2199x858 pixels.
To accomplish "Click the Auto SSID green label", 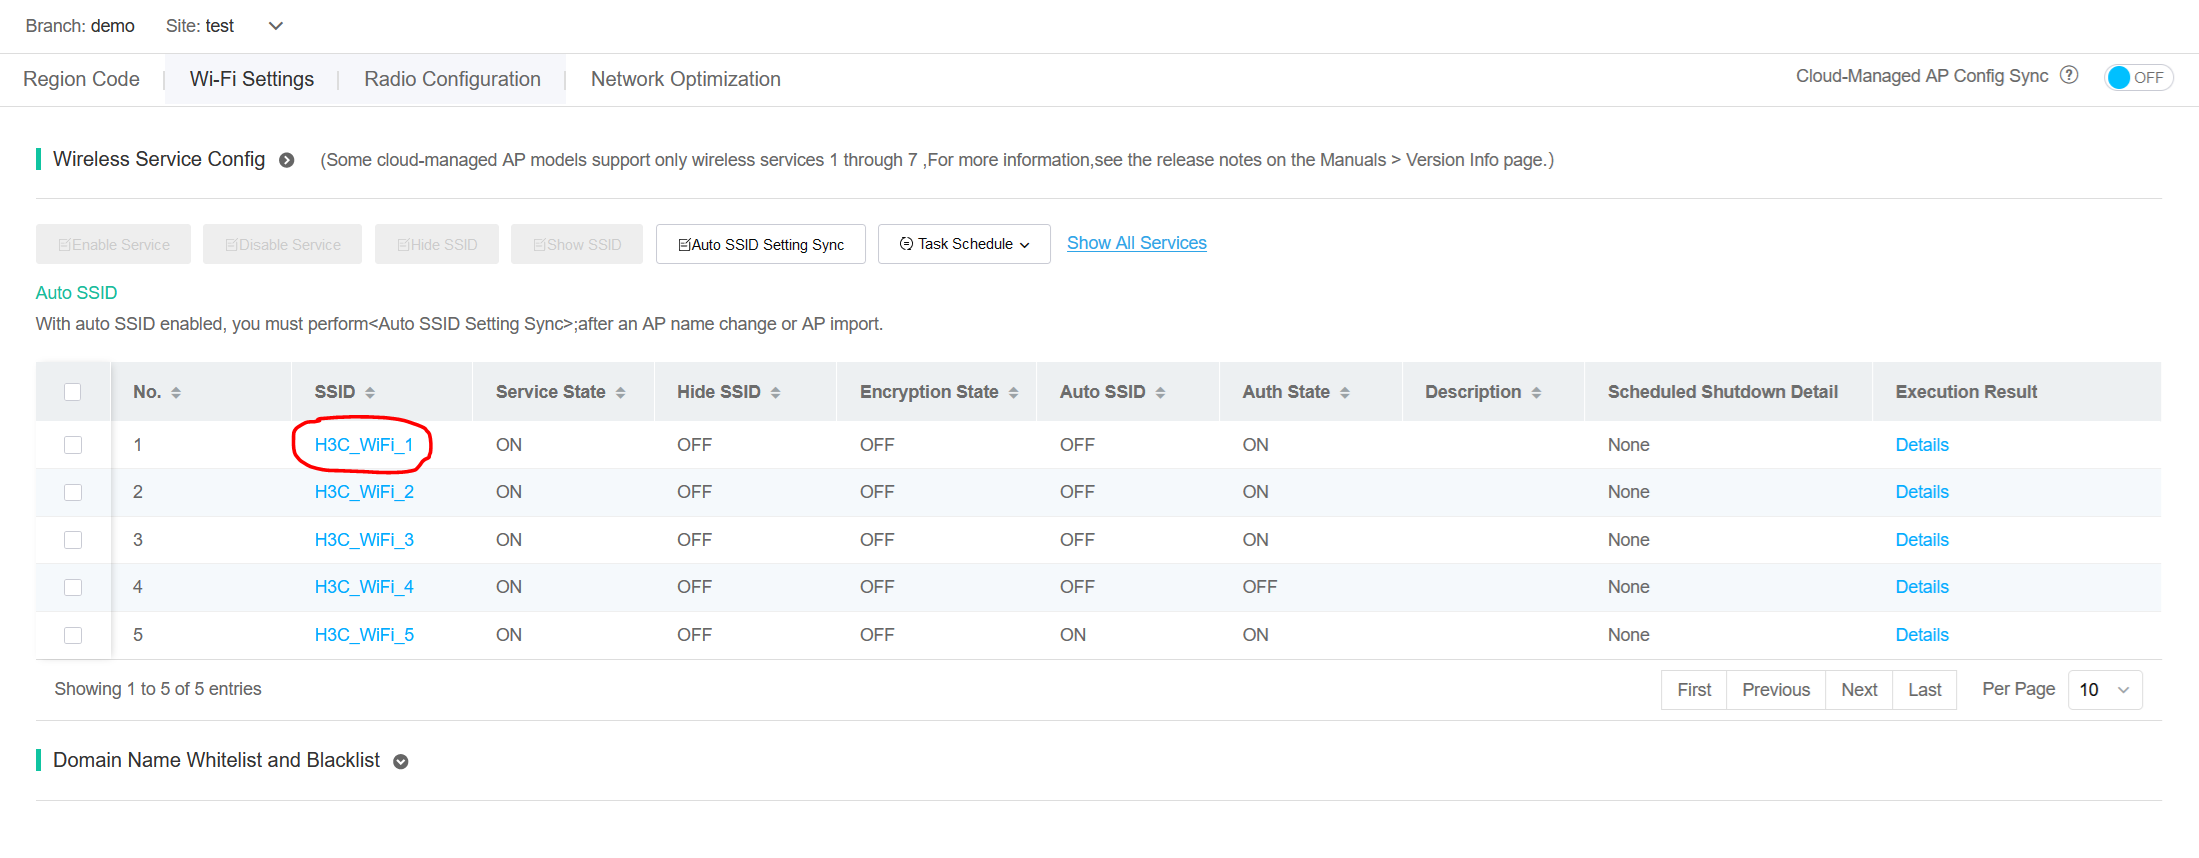I will click(76, 293).
